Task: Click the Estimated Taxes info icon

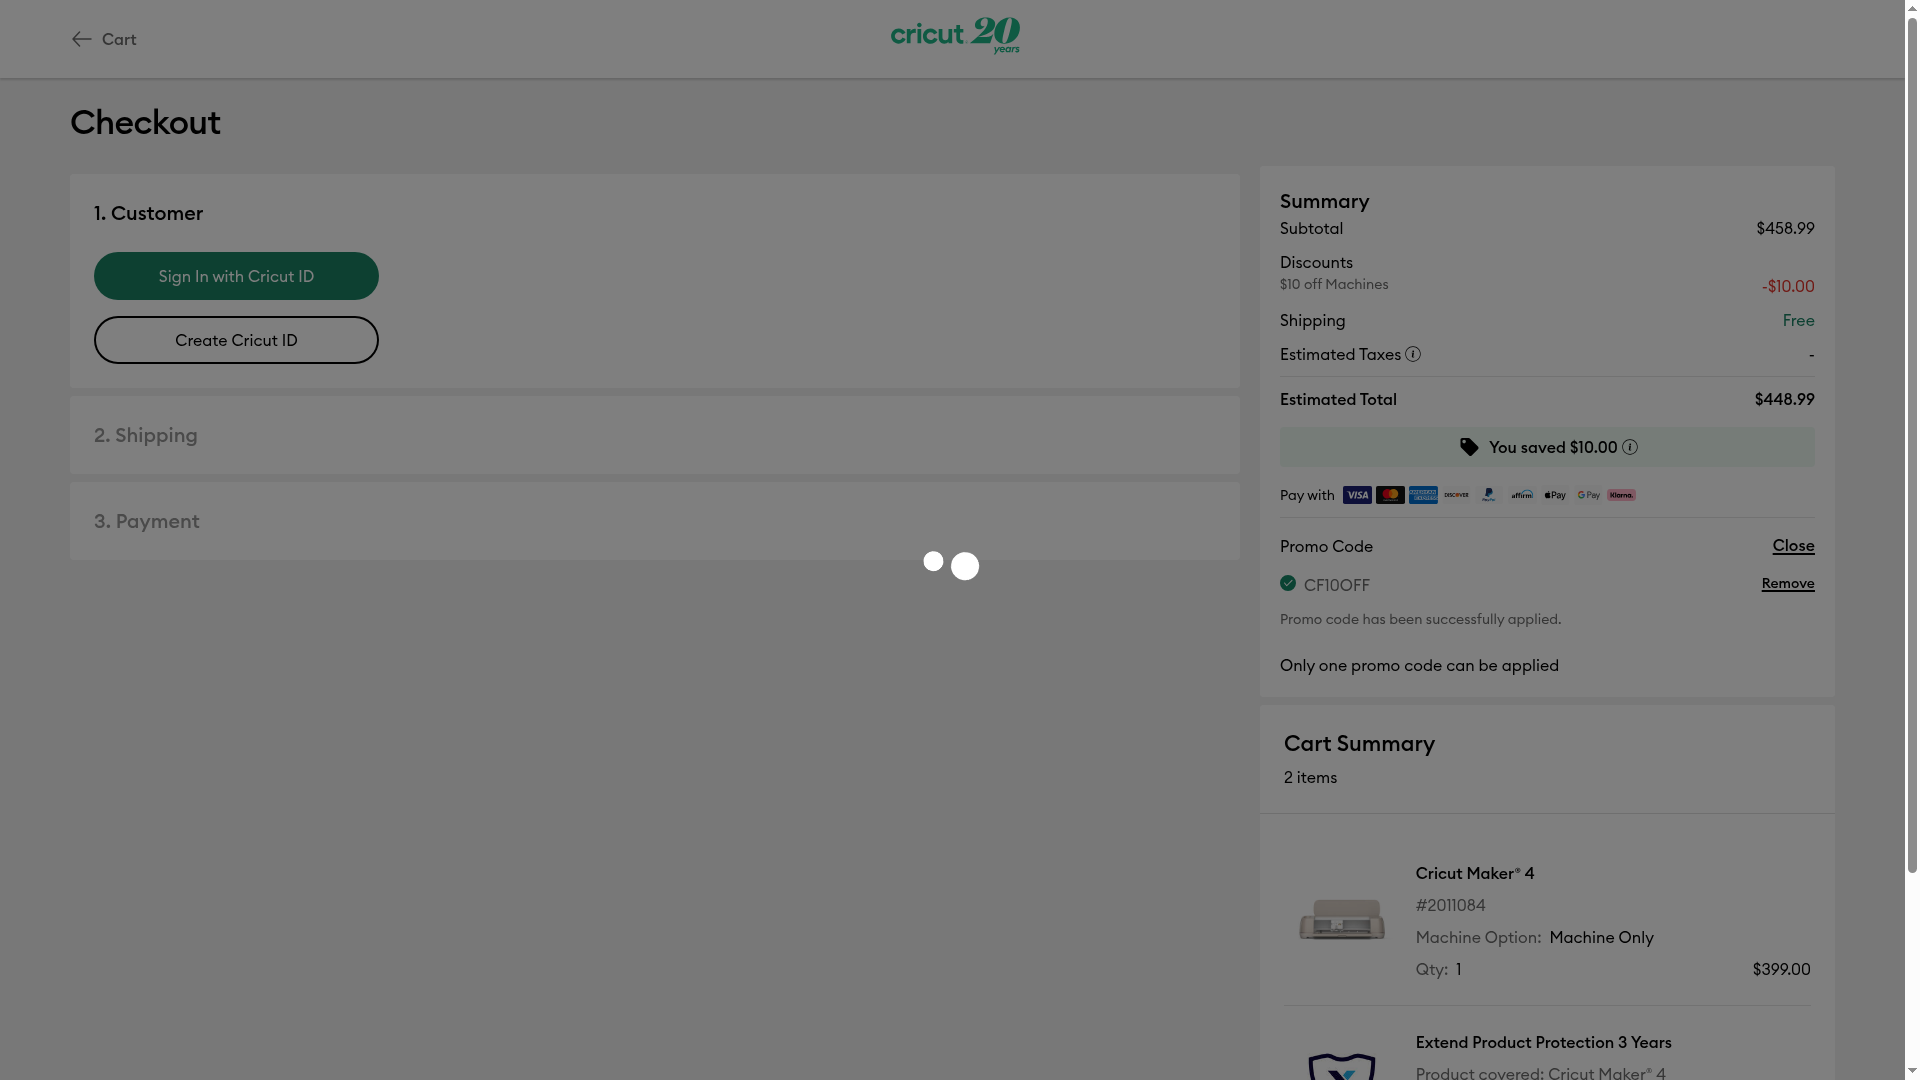Action: click(1413, 354)
